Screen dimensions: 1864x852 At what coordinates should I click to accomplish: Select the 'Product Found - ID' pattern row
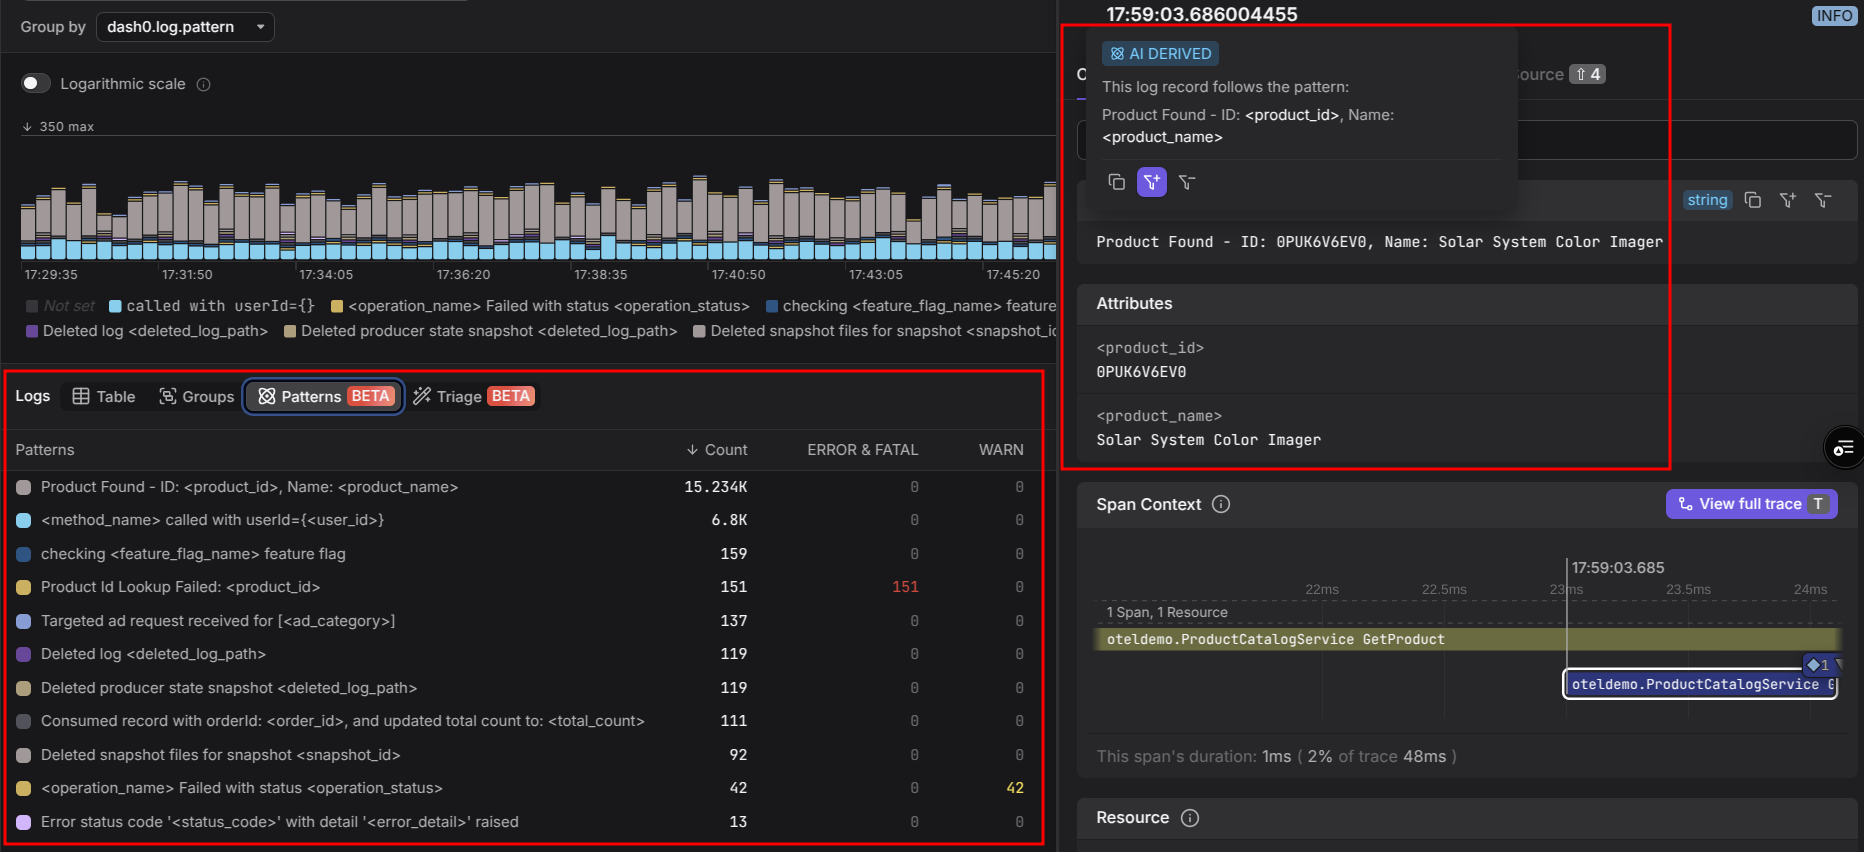520,487
